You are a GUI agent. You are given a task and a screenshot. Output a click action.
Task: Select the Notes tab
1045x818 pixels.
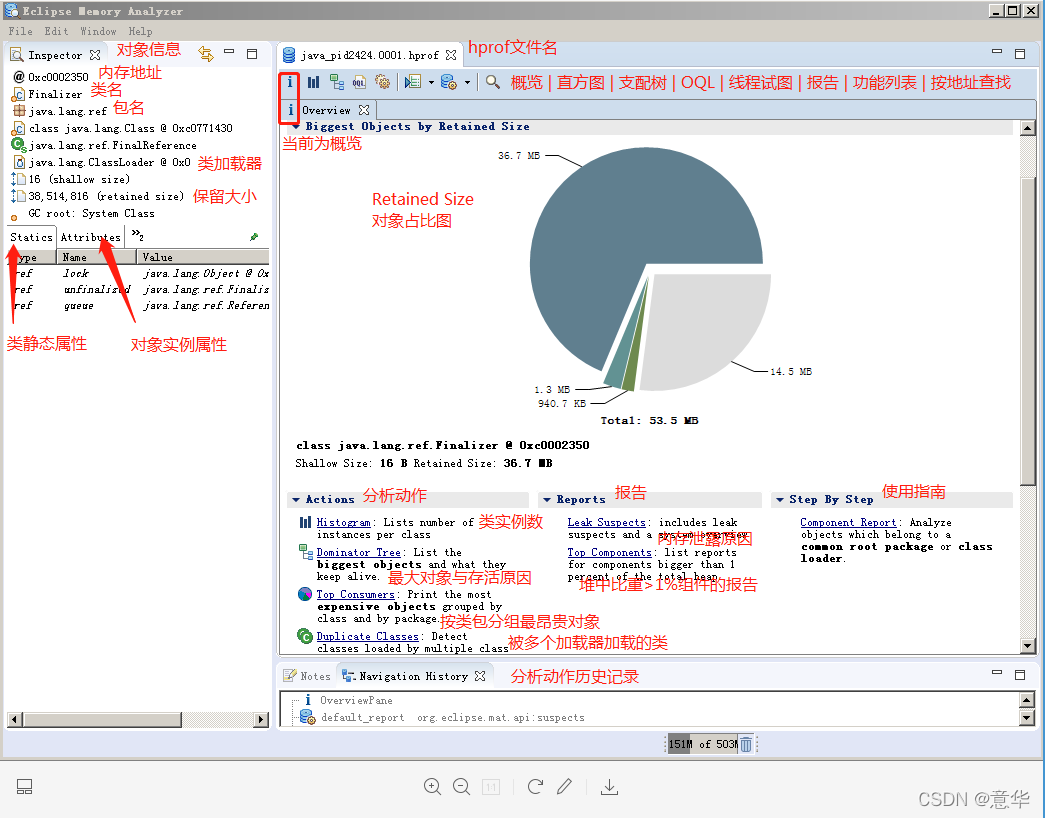[307, 676]
